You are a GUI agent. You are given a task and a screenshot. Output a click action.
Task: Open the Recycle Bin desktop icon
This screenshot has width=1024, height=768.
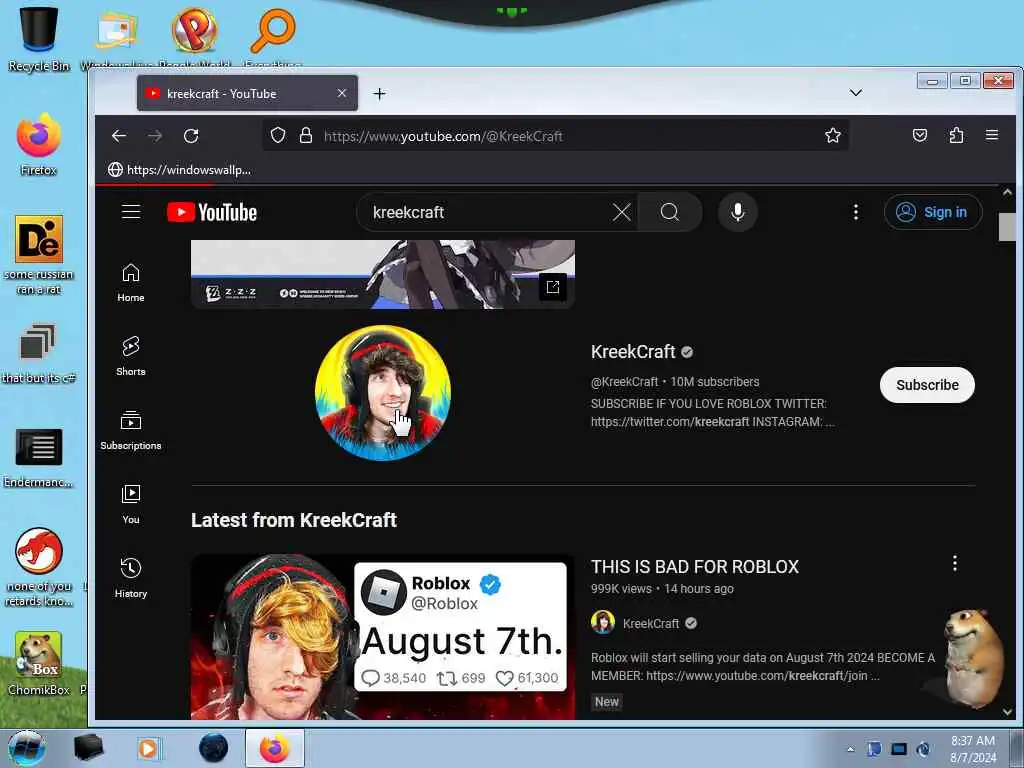pos(39,38)
